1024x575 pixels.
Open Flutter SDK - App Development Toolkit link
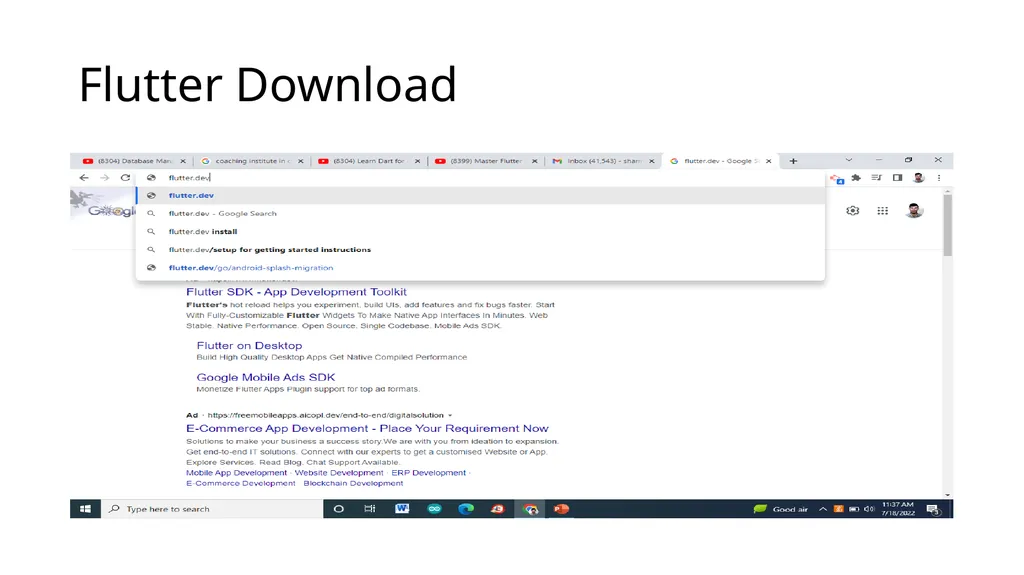tap(296, 292)
